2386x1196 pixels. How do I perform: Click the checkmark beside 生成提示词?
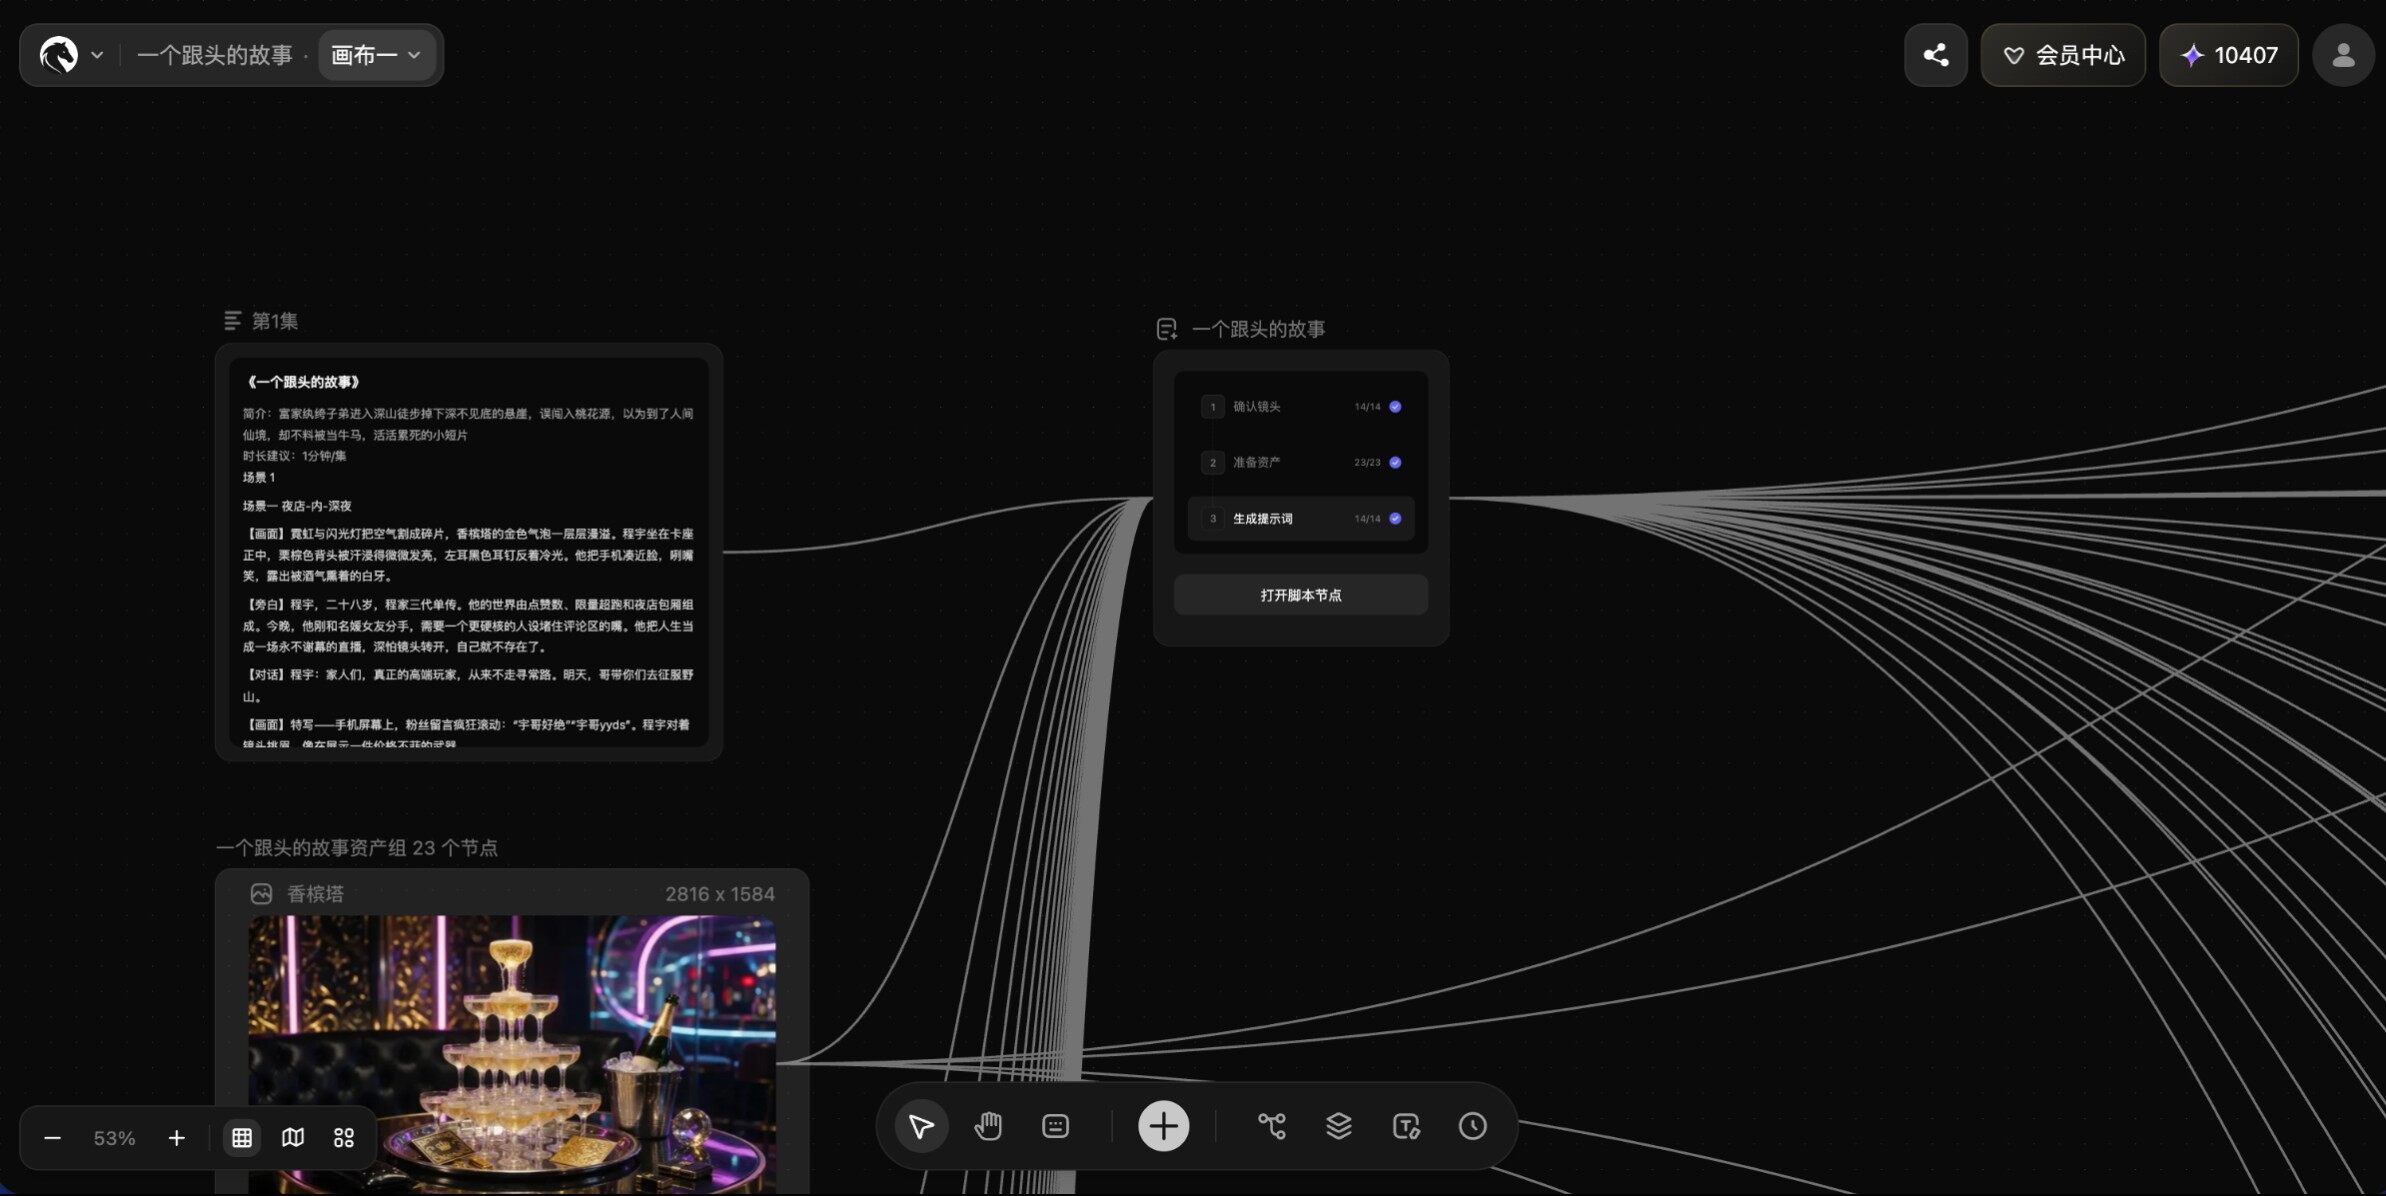point(1395,518)
